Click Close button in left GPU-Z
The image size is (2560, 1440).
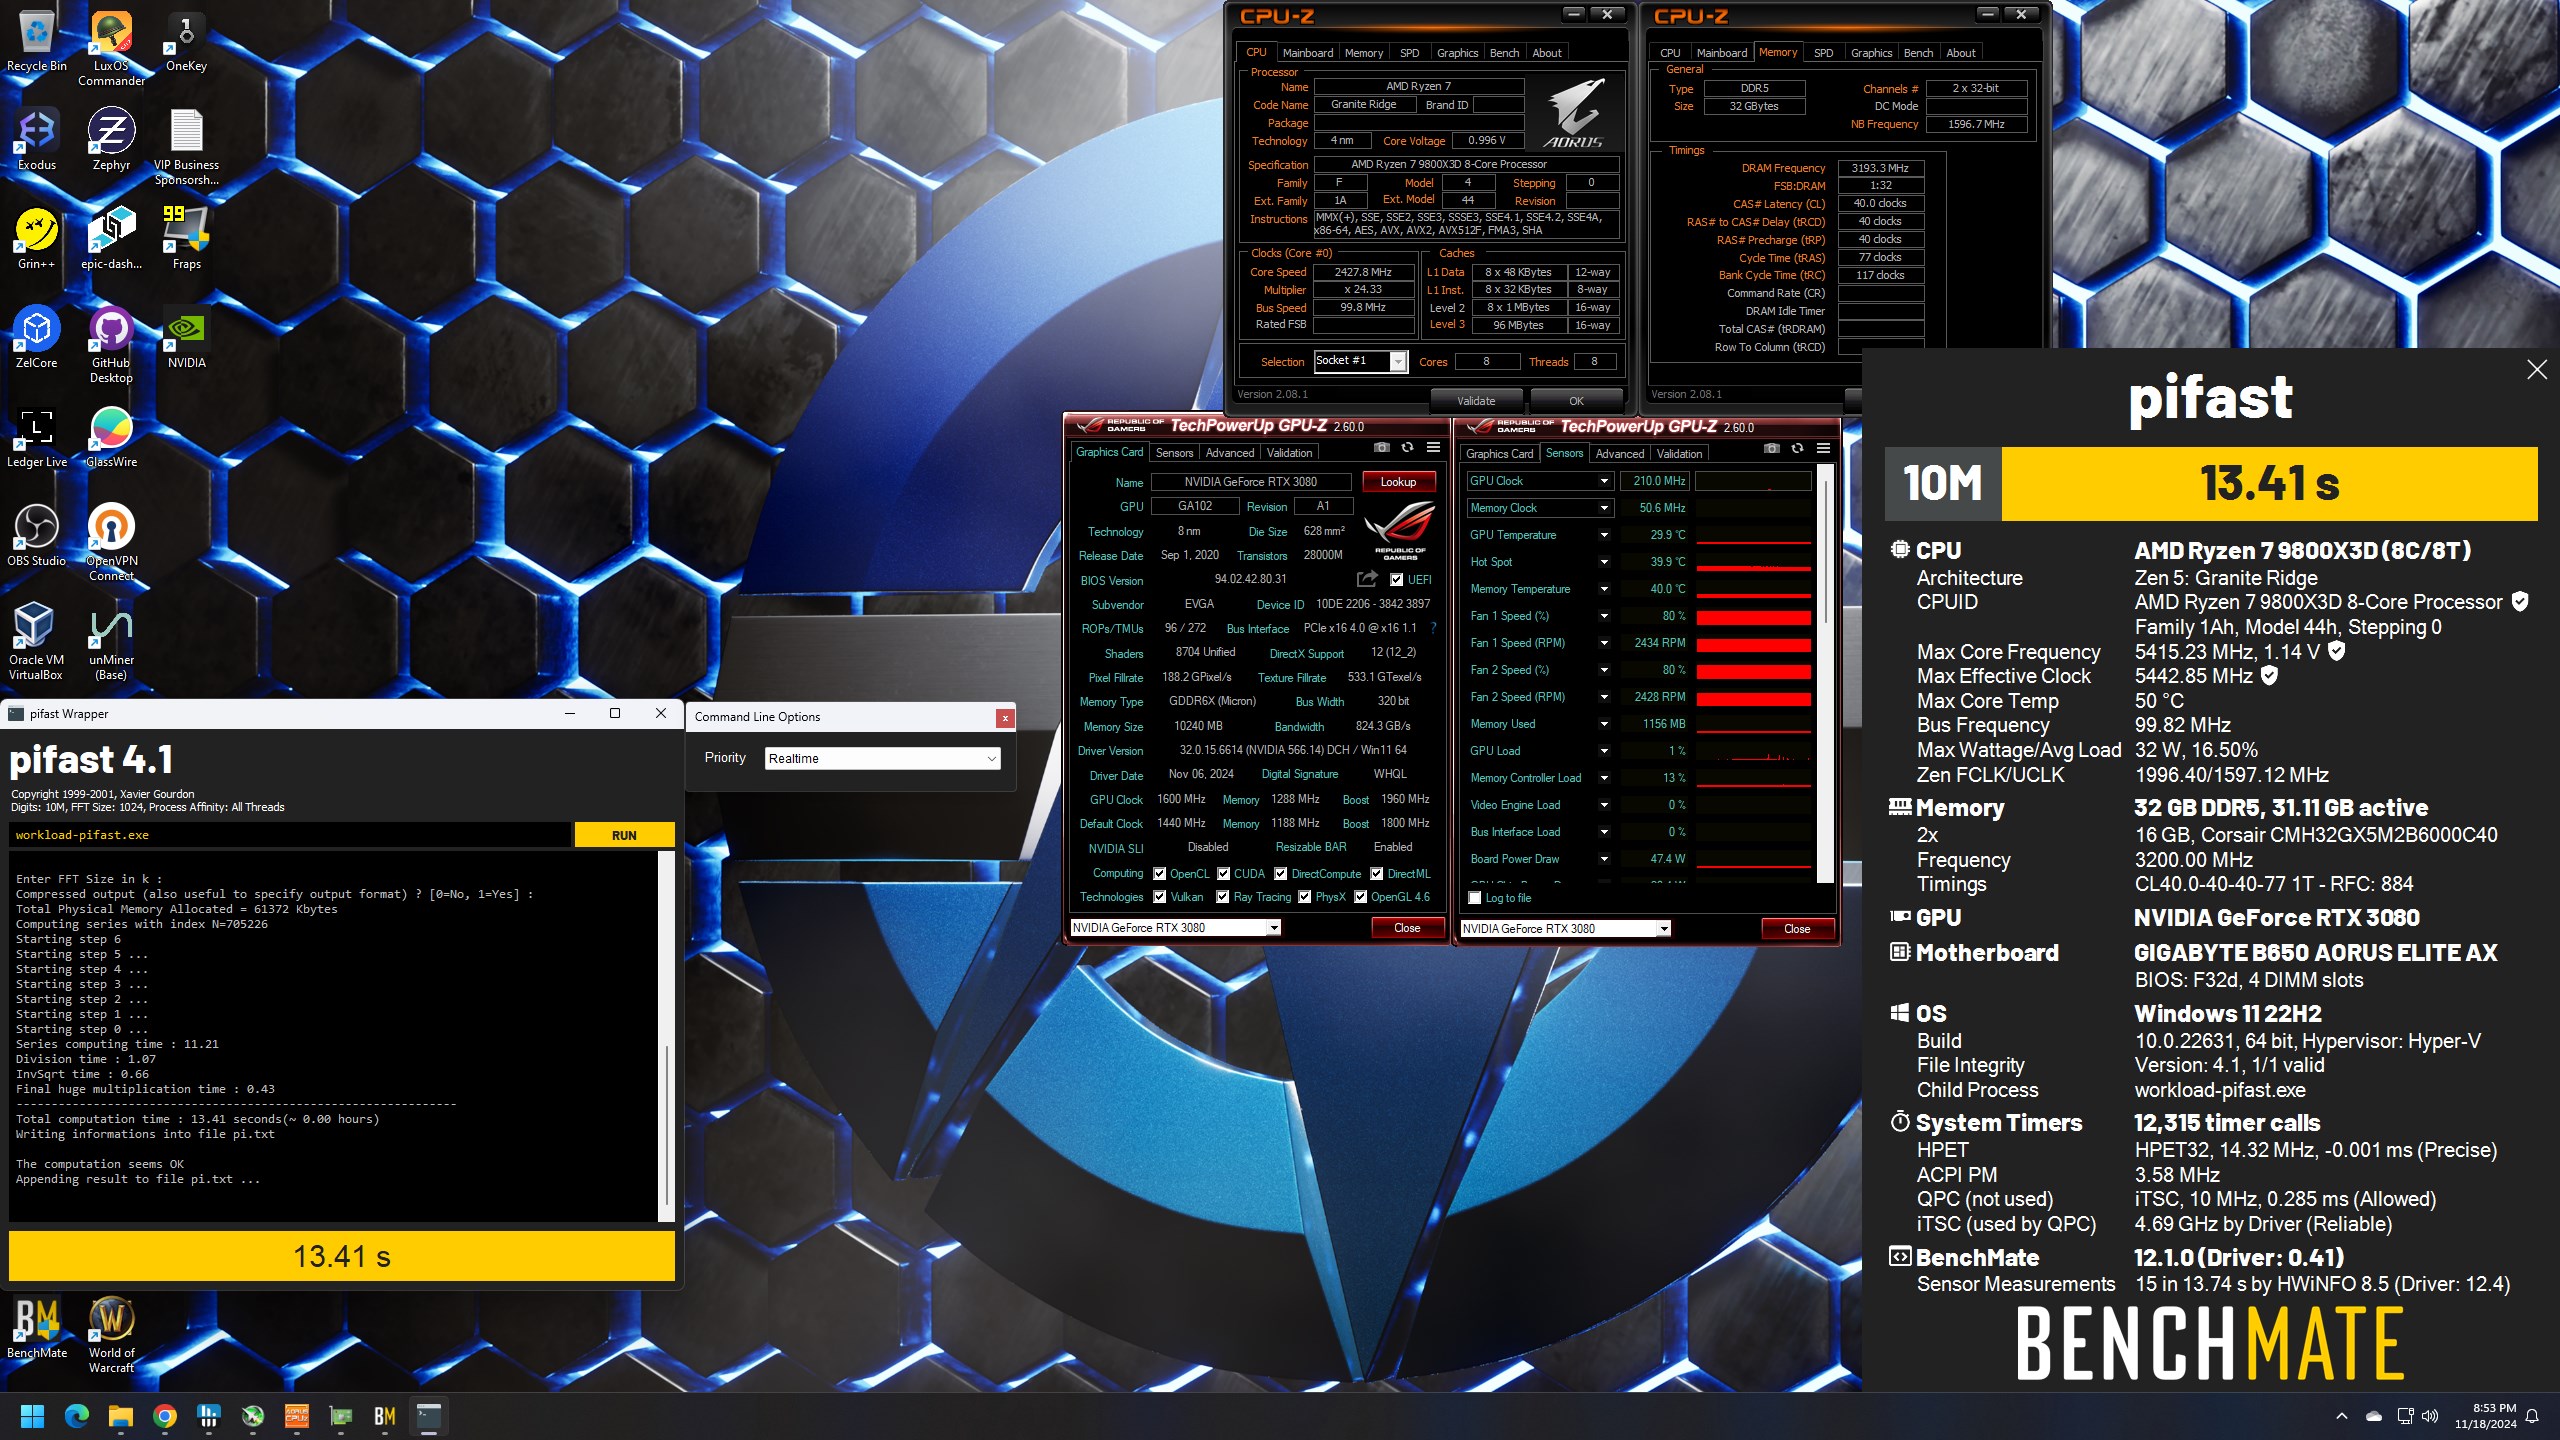(x=1407, y=928)
